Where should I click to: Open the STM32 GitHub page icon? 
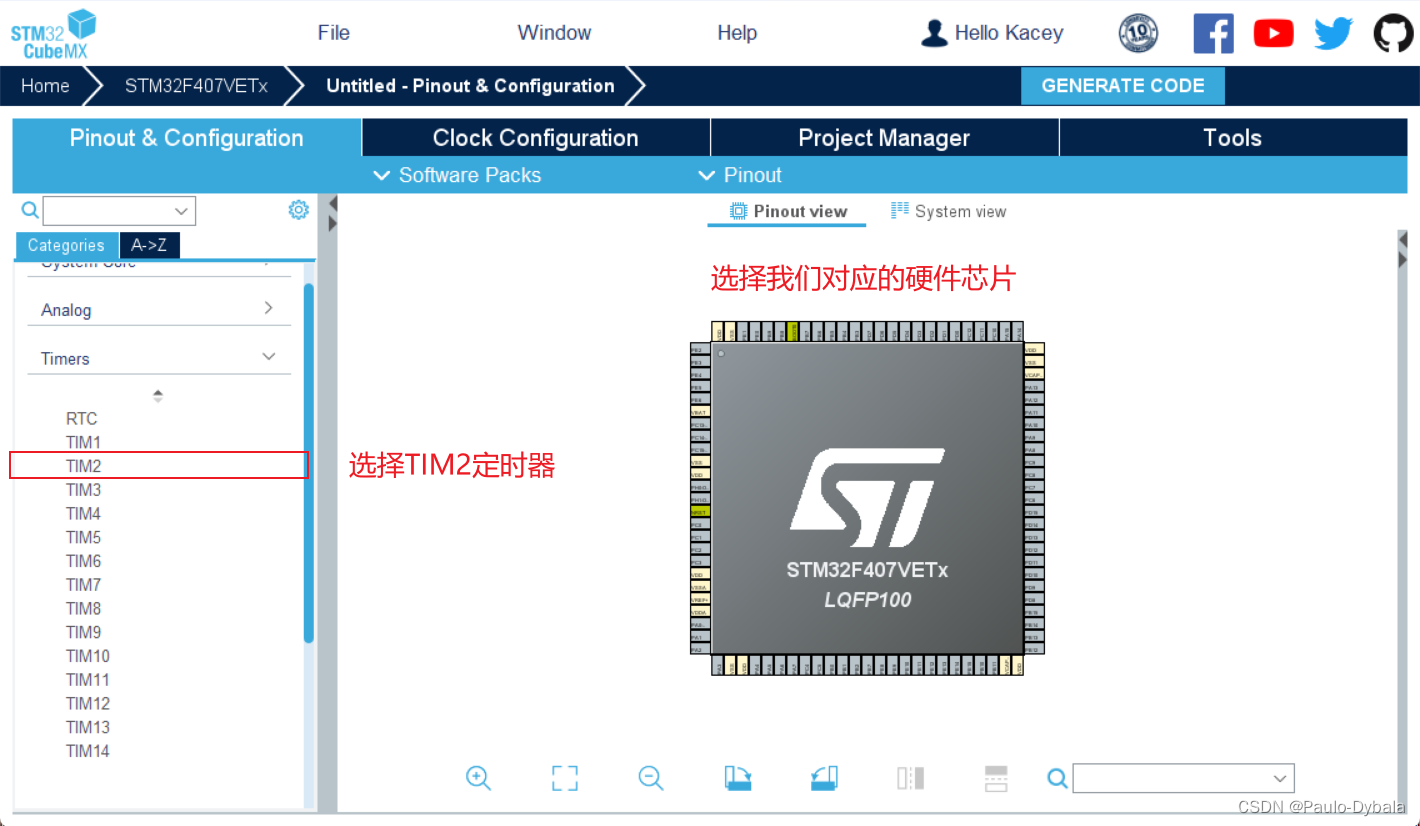[1392, 32]
